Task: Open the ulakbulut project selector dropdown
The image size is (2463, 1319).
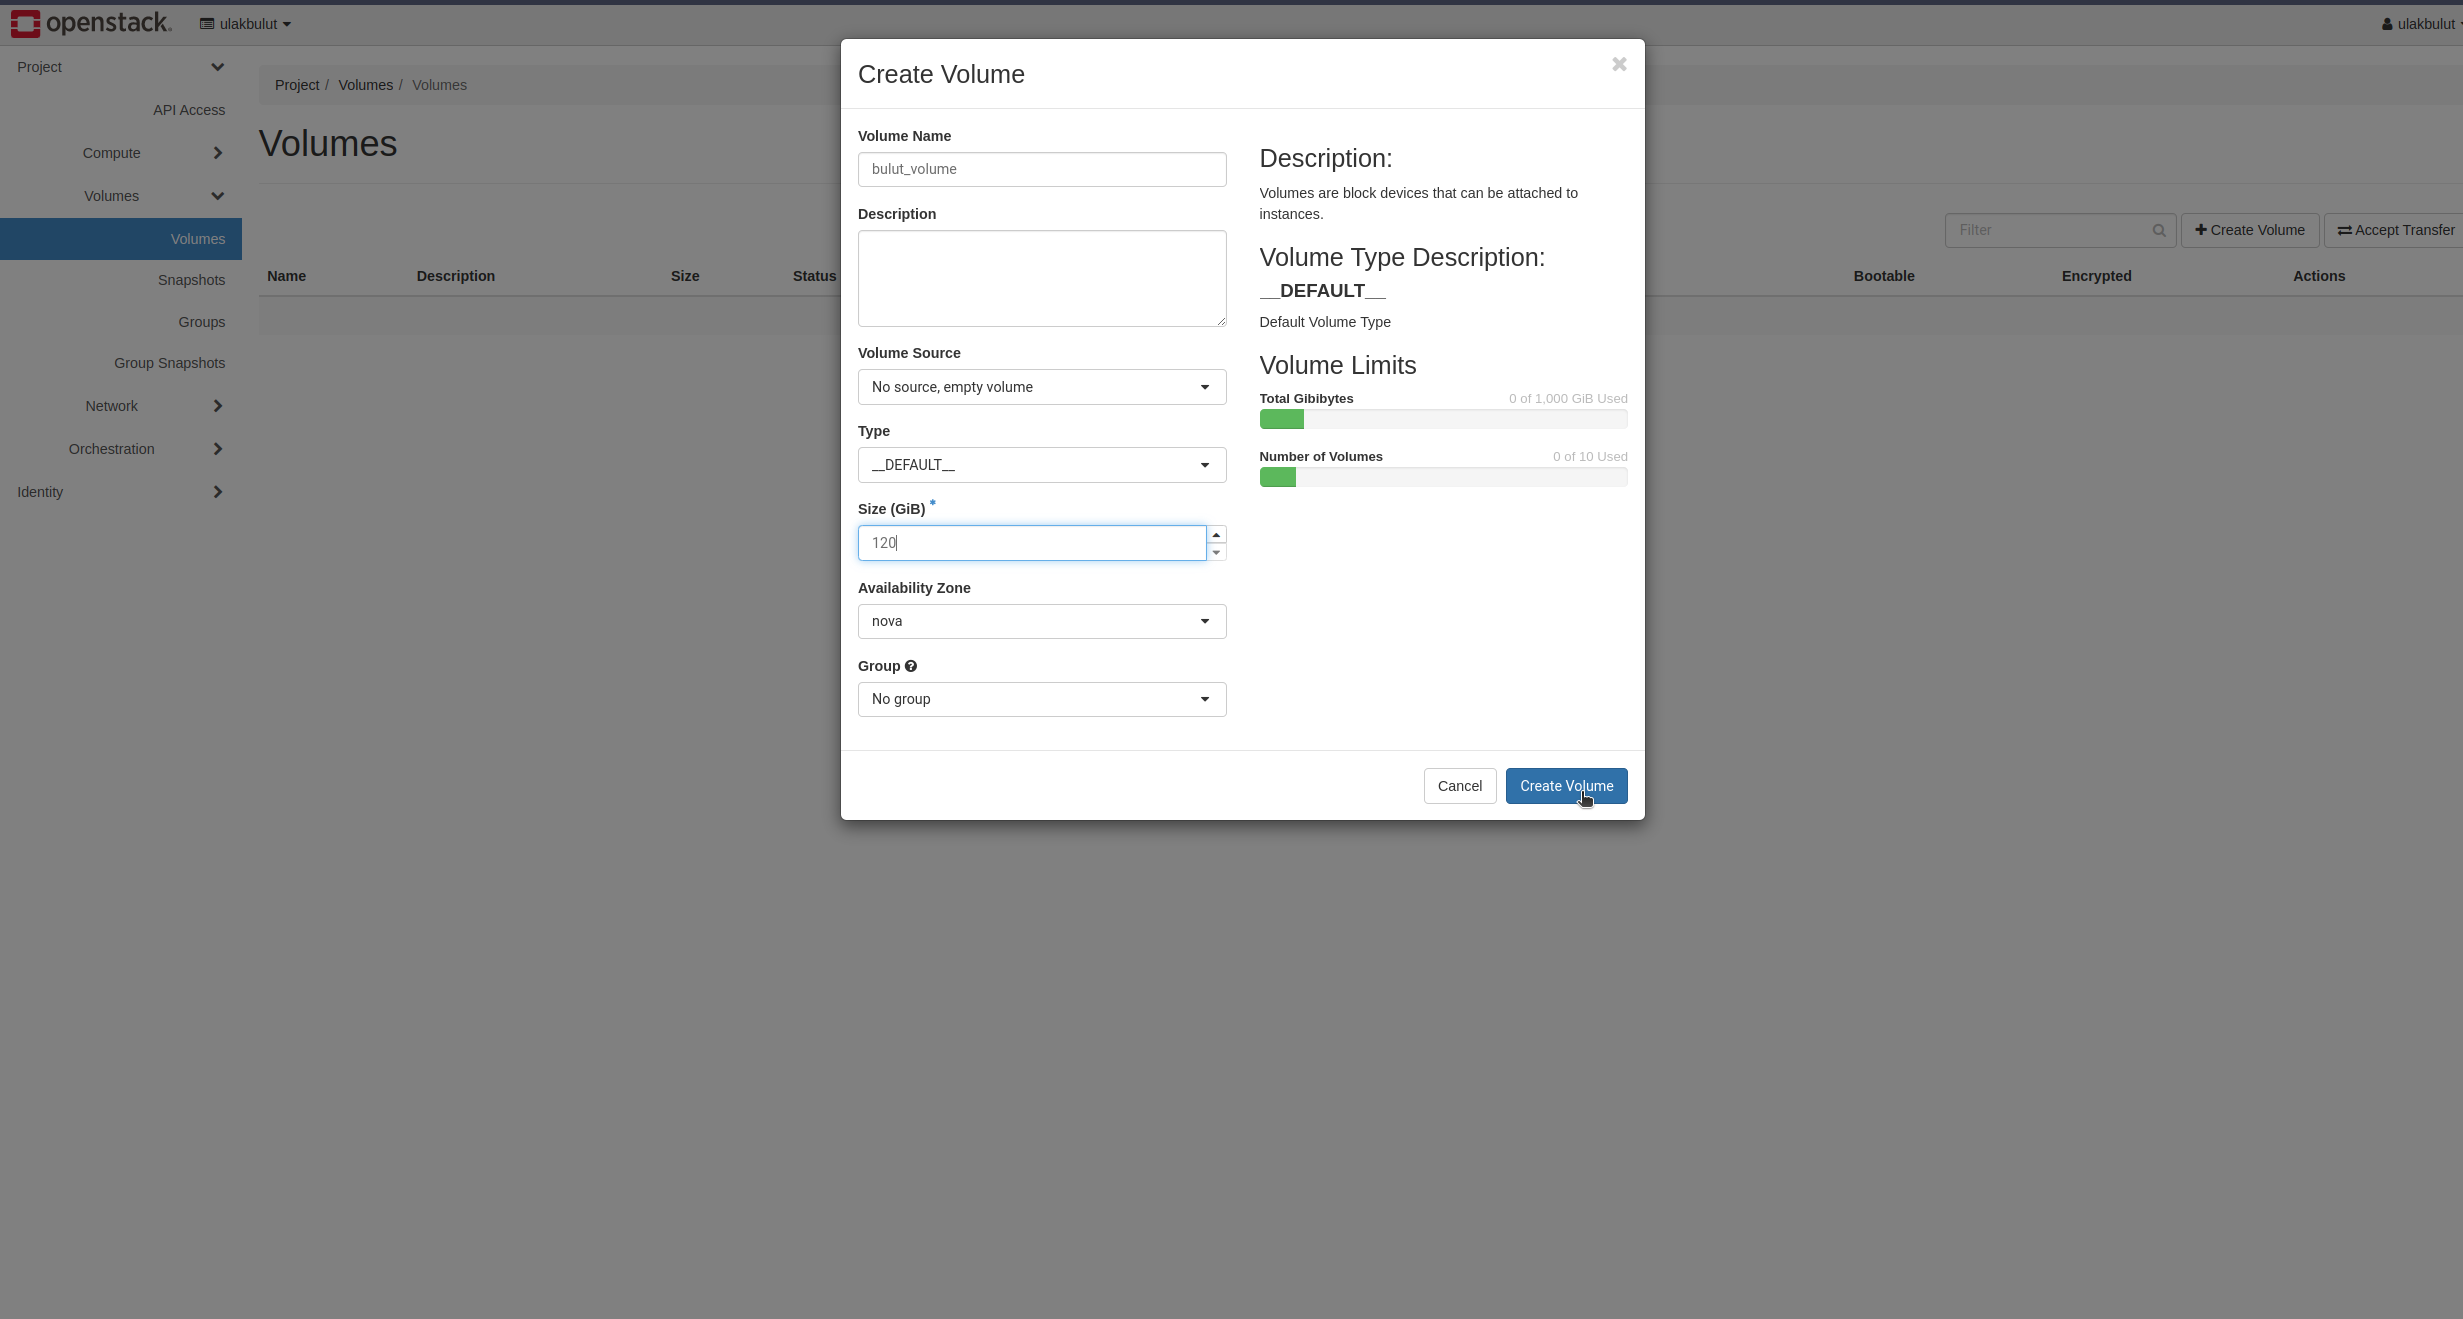Action: pos(245,24)
